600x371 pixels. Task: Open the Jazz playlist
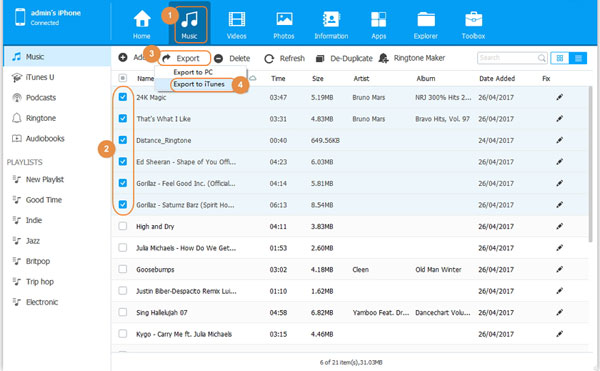[x=57, y=241]
